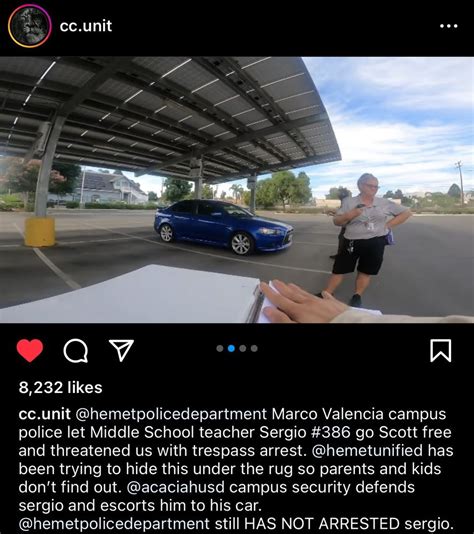Viewport: 474px width, 534px height.
Task: Open cc.unit username in post header
Action: (x=86, y=26)
